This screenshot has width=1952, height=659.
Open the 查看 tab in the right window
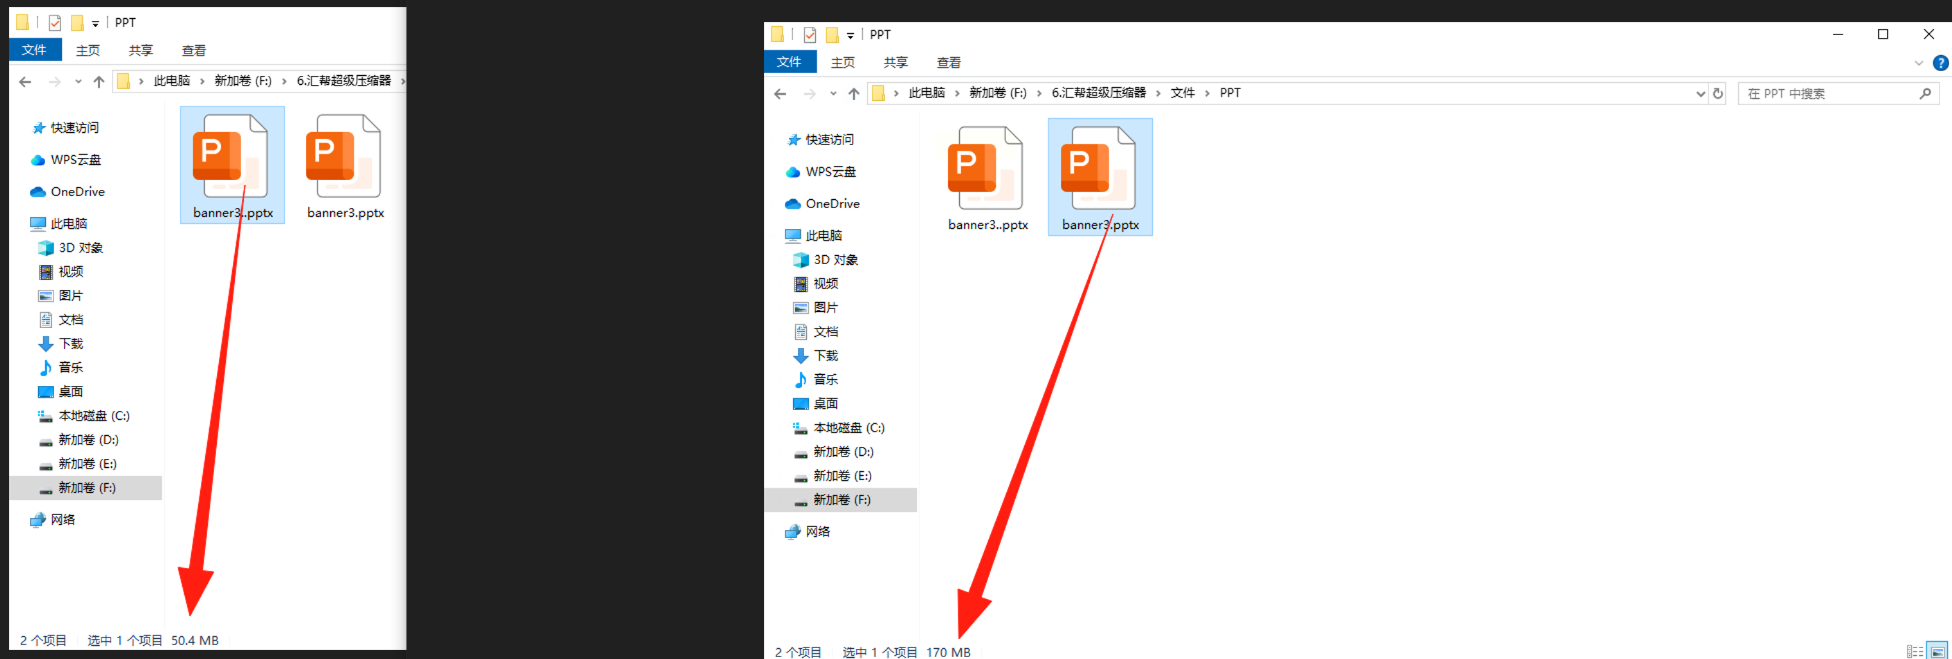(948, 62)
